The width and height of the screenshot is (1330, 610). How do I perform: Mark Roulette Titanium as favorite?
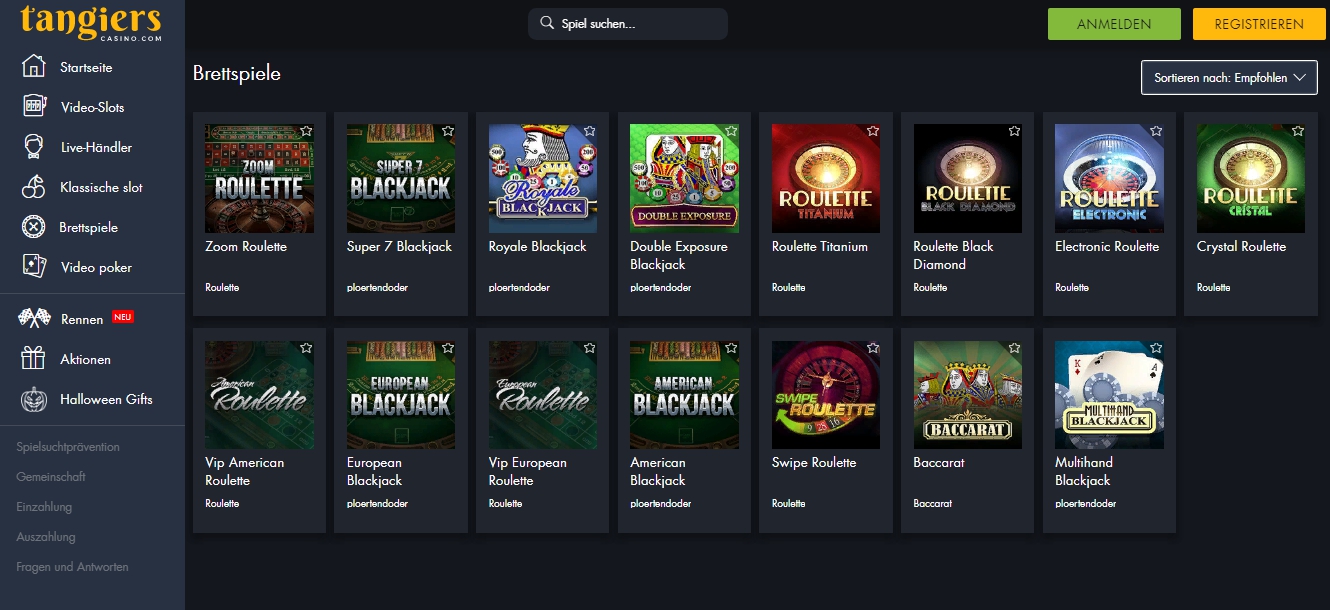[873, 131]
